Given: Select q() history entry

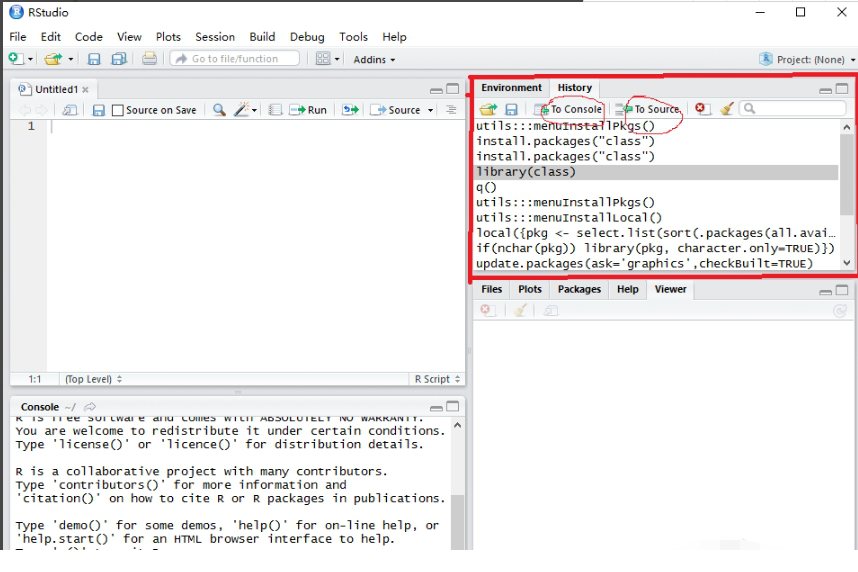Looking at the screenshot, I should click(x=657, y=187).
